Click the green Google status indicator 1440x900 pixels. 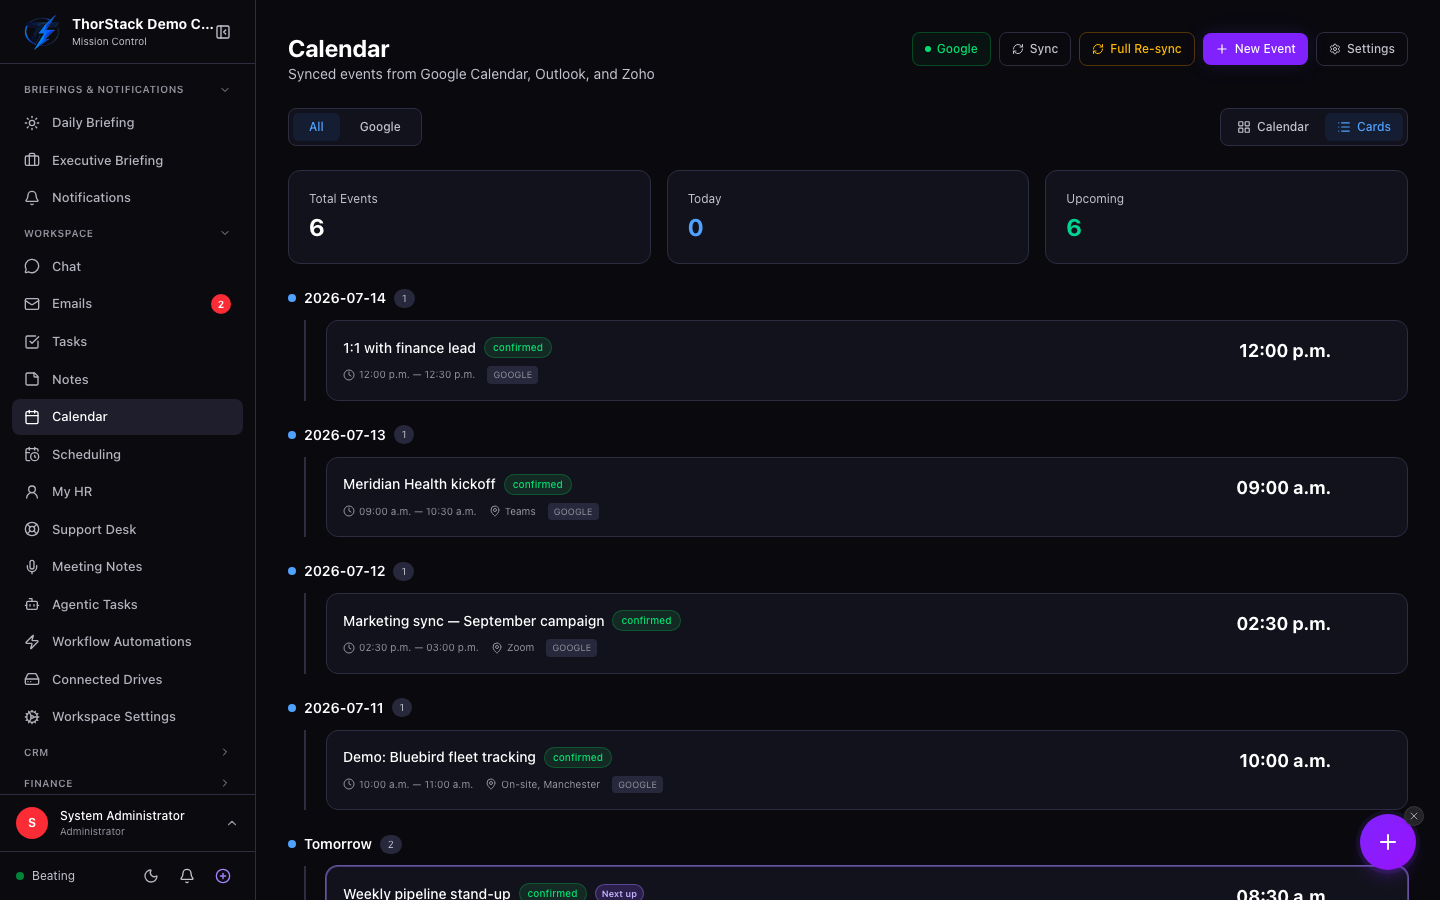click(x=951, y=49)
